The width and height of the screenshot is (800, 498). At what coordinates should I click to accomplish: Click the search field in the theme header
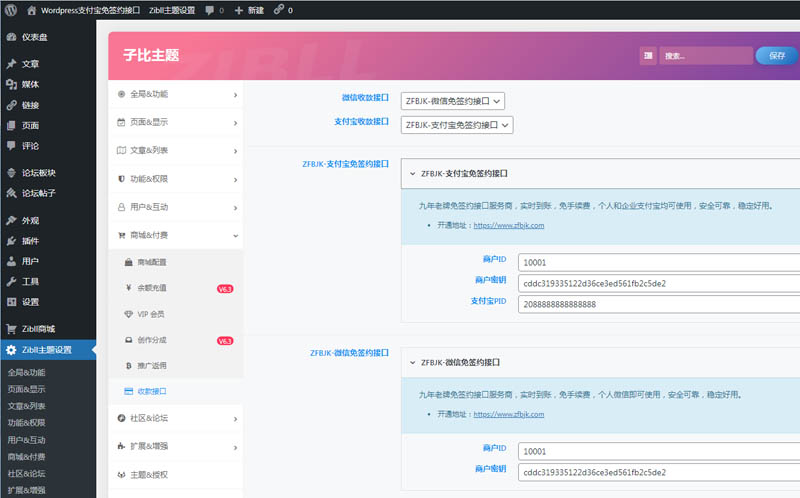pos(706,56)
